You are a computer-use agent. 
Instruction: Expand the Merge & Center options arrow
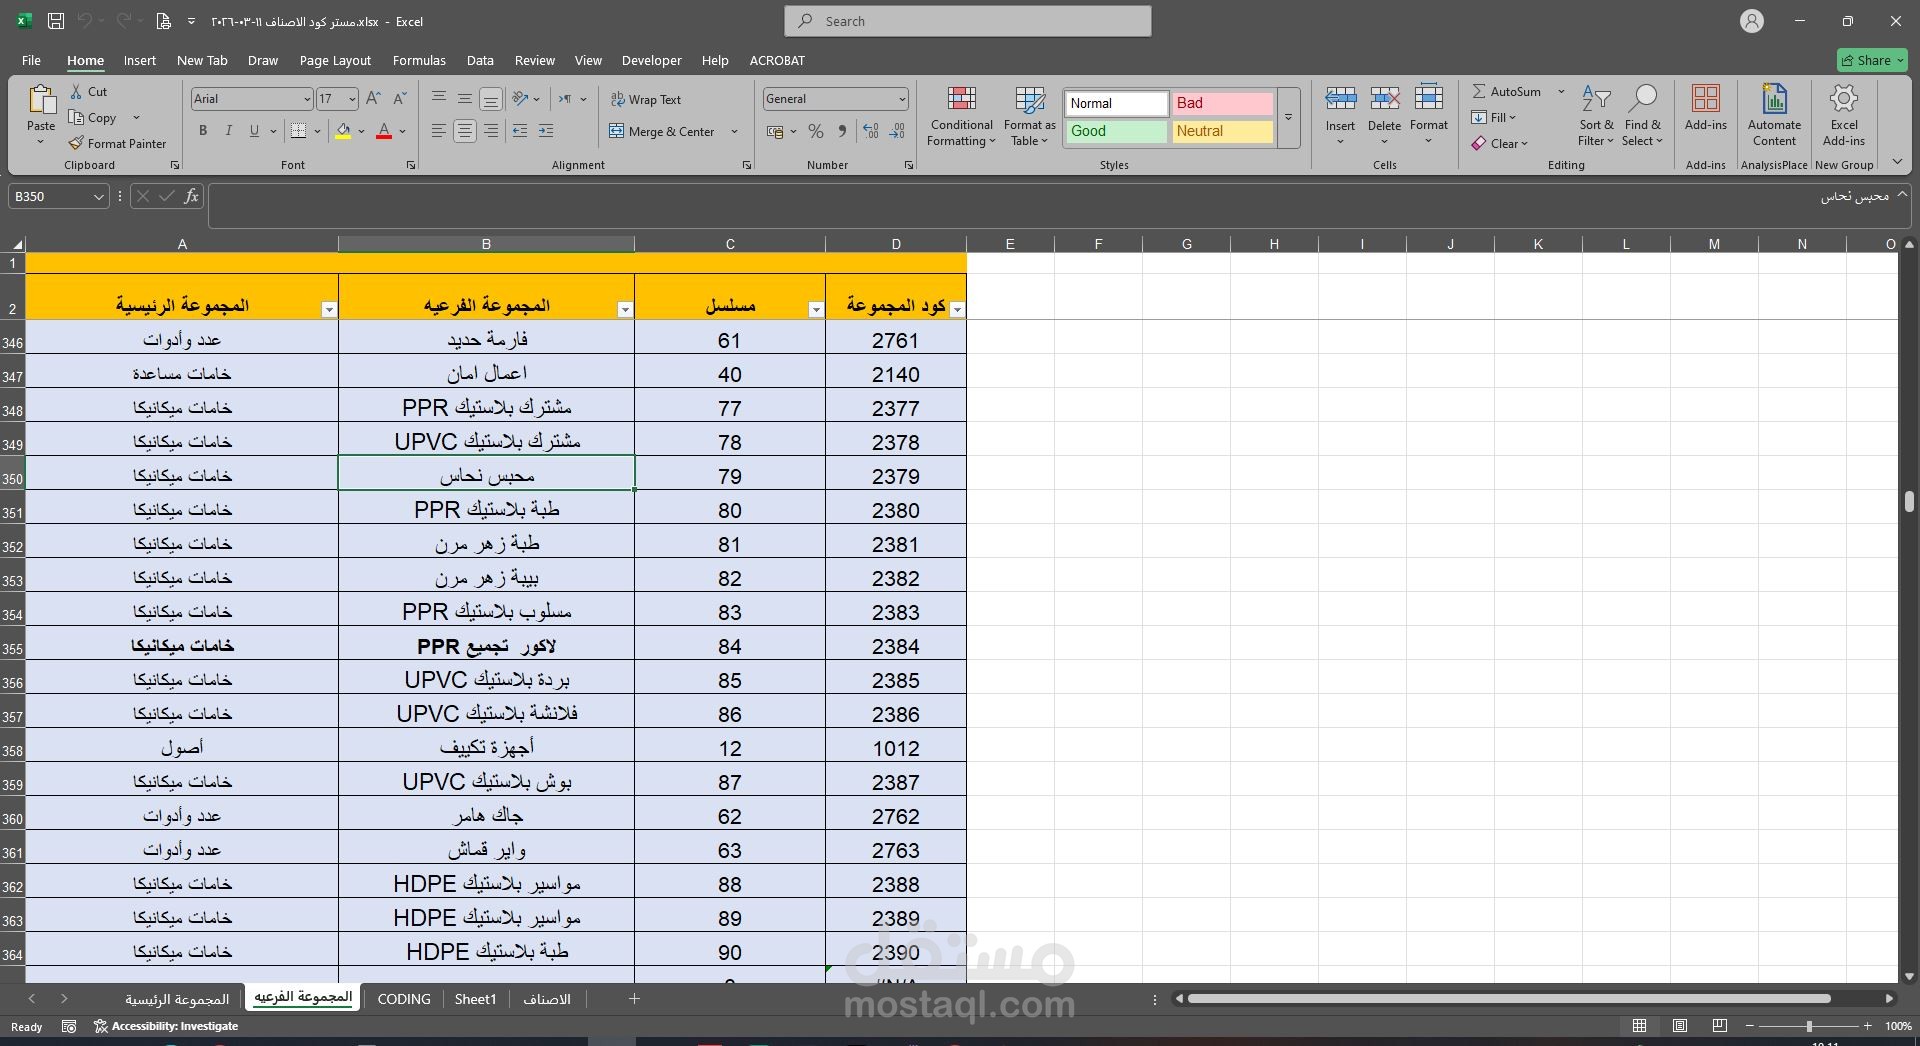734,131
